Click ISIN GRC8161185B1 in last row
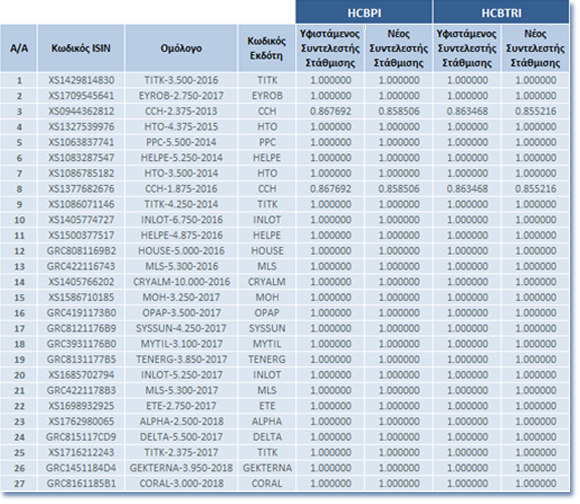 [x=81, y=483]
